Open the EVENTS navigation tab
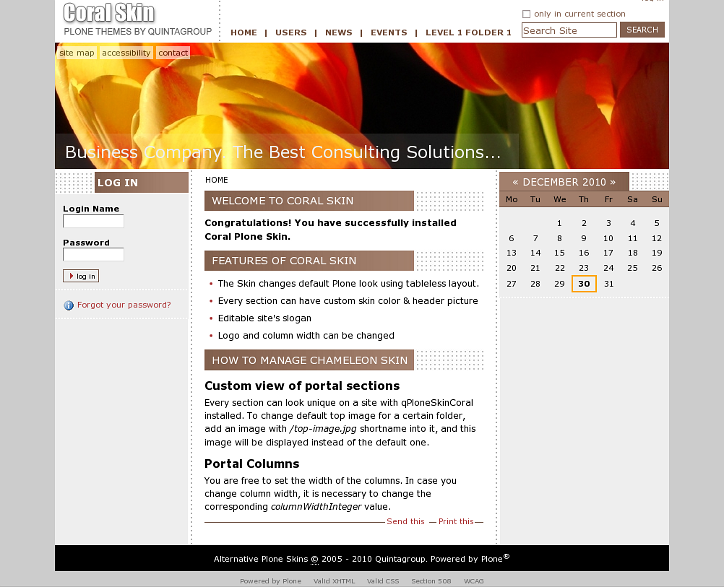724x587 pixels. pos(389,32)
